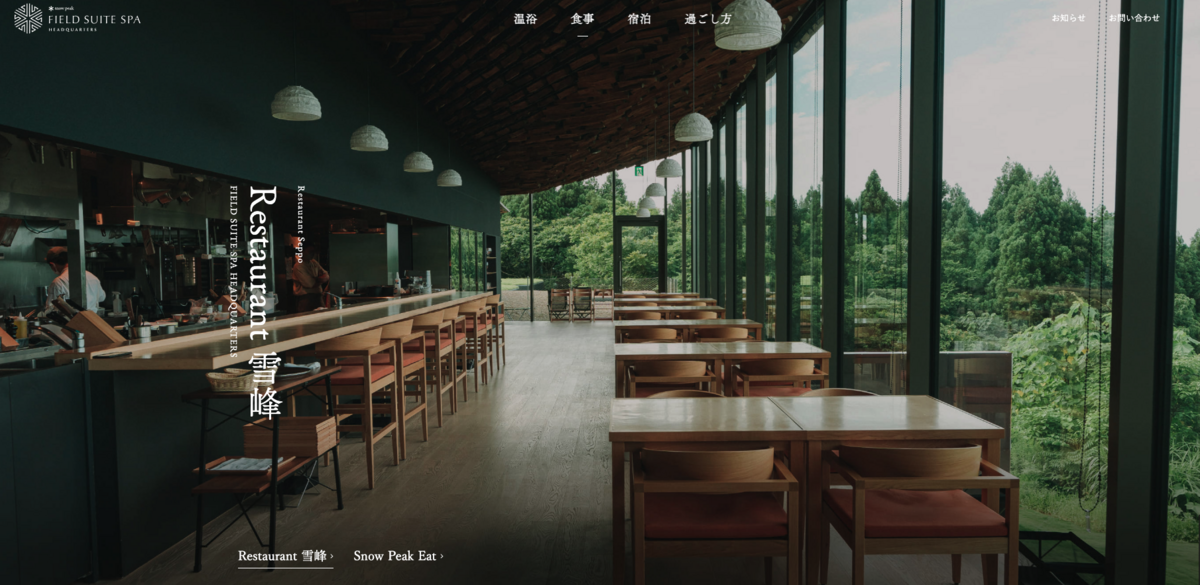The height and width of the screenshot is (585, 1200).
Task: Open the 過ごし方 menu item
Action: tap(708, 19)
